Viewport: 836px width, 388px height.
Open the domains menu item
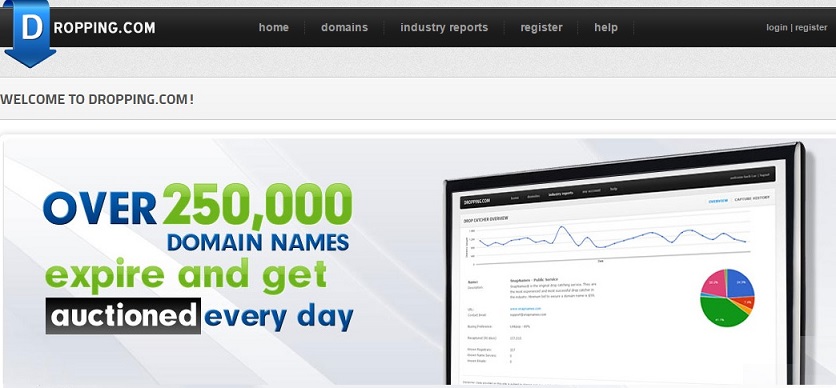click(344, 27)
